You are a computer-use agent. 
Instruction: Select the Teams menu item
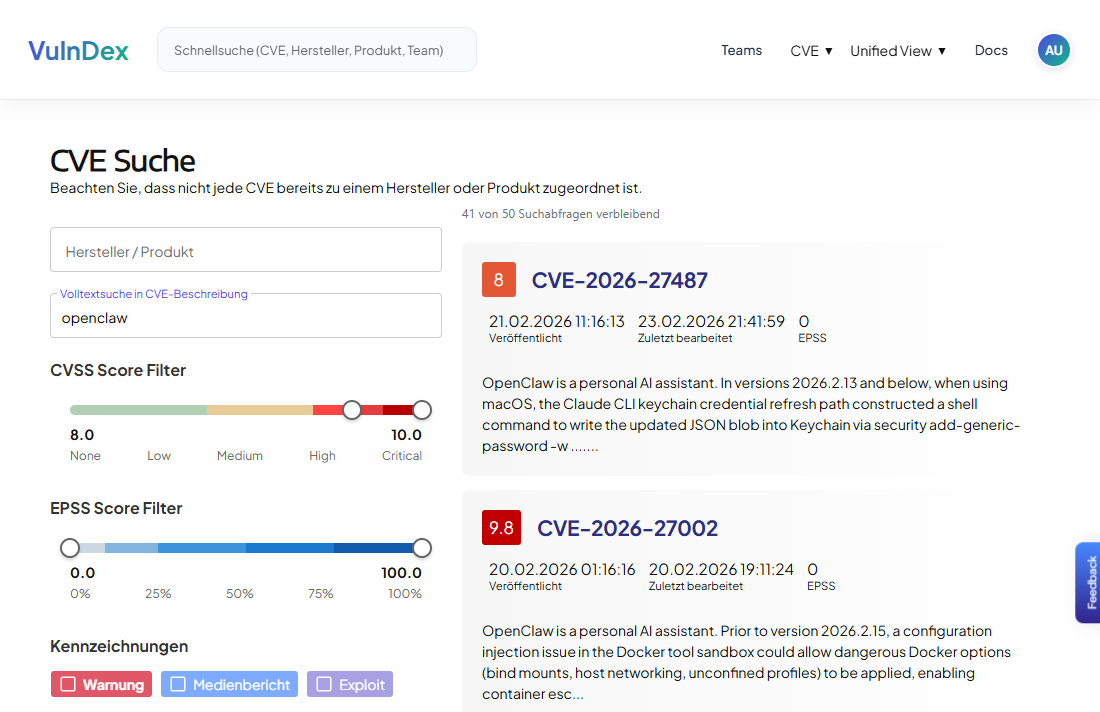[x=741, y=50]
